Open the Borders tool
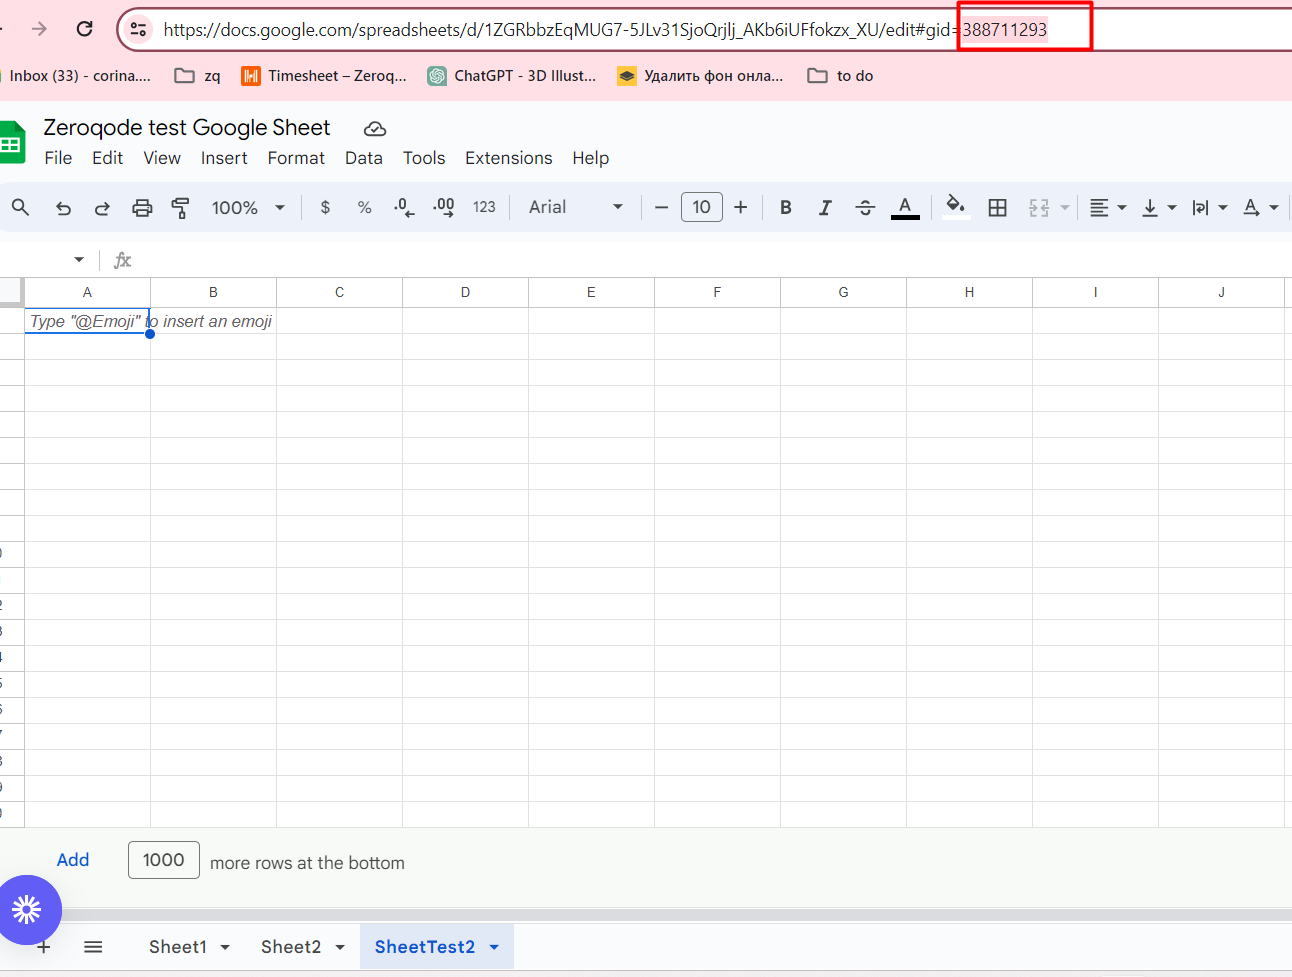Screen dimensions: 1292x977 997,208
